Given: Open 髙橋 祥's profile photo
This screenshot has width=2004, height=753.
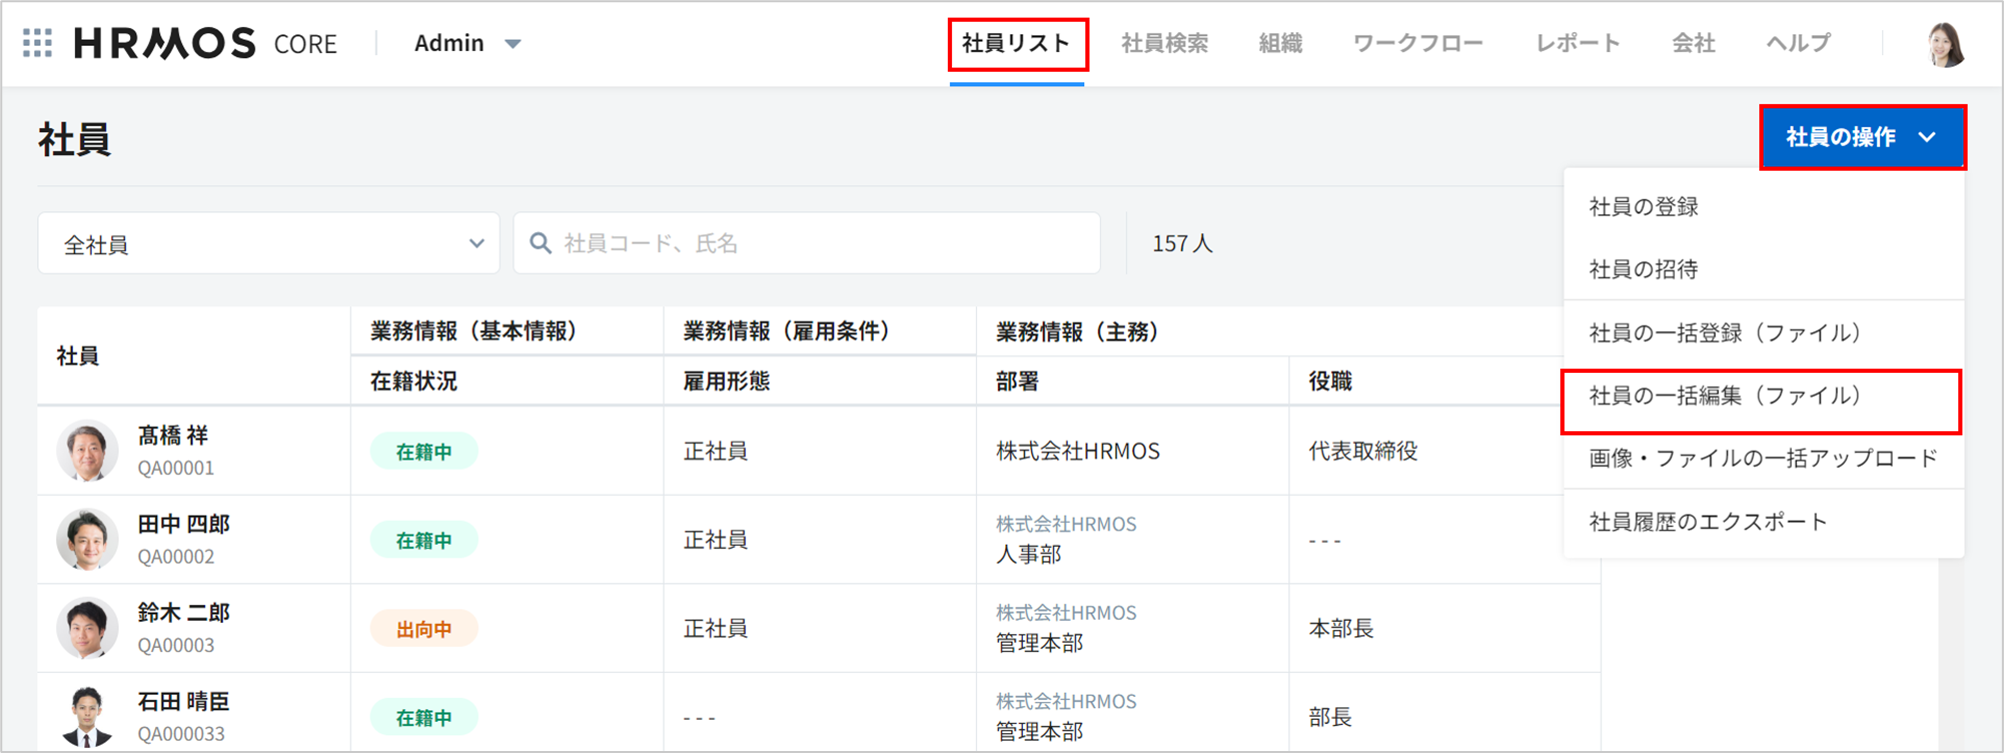Looking at the screenshot, I should 87,451.
